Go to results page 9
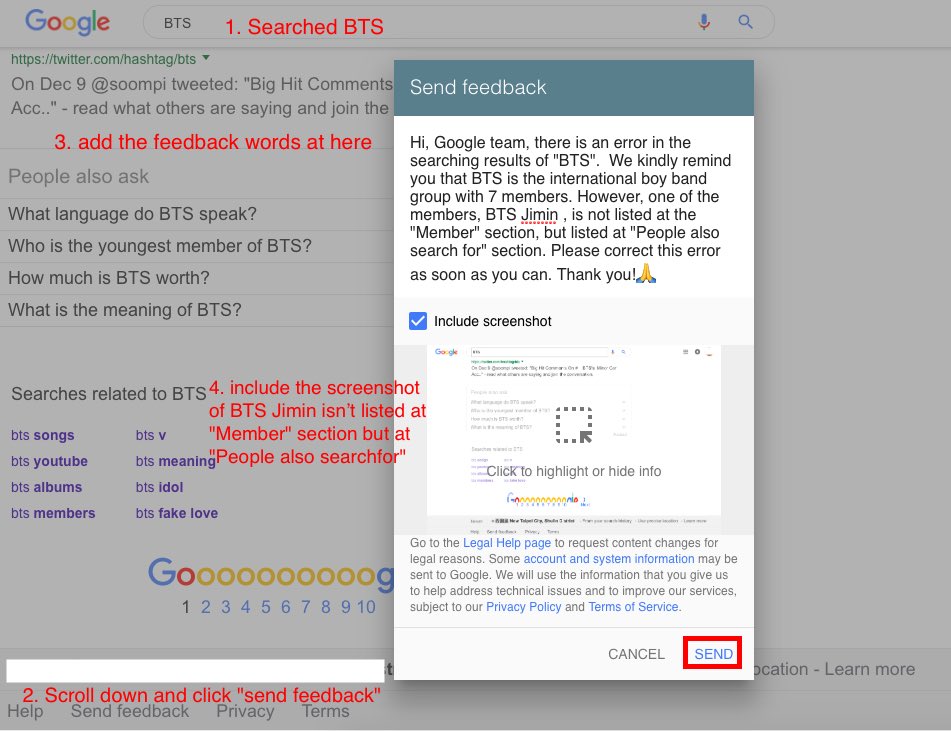The width and height of the screenshot is (951, 731). point(345,607)
